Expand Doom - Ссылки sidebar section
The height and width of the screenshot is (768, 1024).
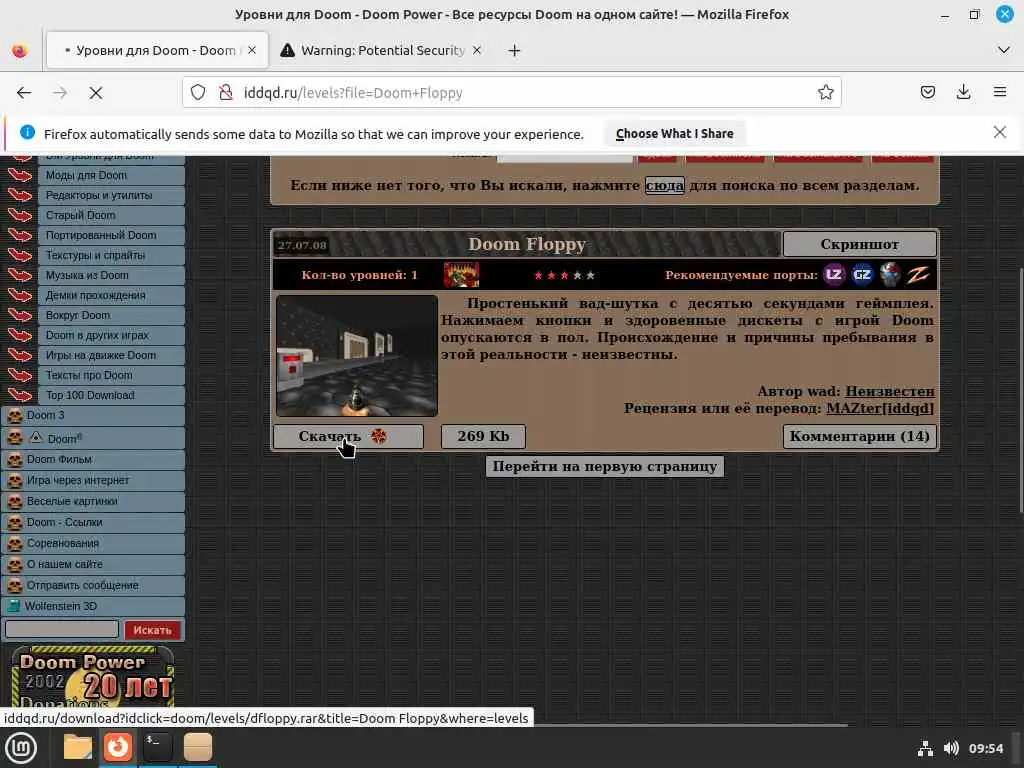pos(93,522)
